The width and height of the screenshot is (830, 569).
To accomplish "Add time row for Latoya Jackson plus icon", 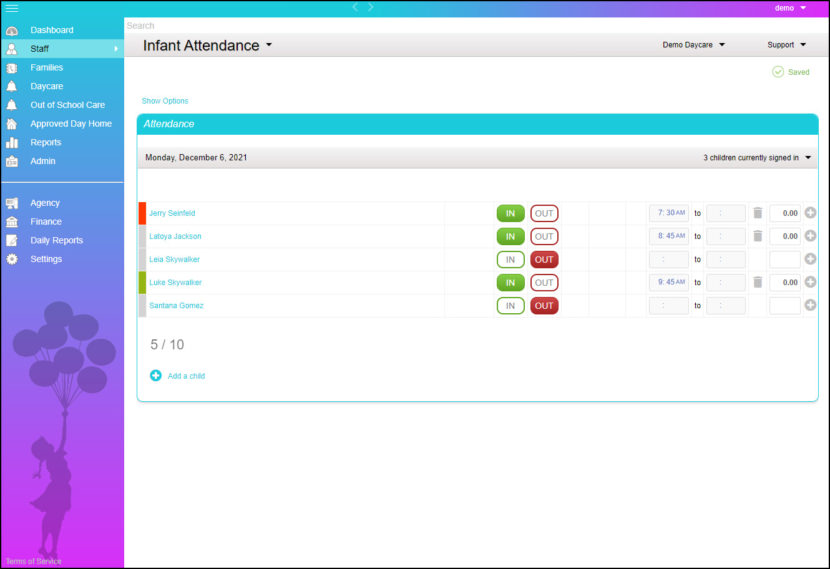I will [810, 236].
